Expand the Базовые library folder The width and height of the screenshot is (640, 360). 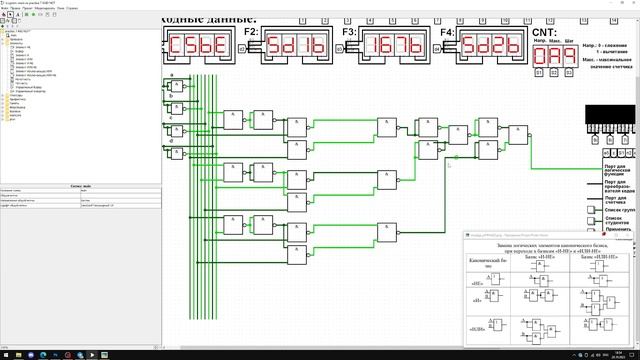pos(3,111)
